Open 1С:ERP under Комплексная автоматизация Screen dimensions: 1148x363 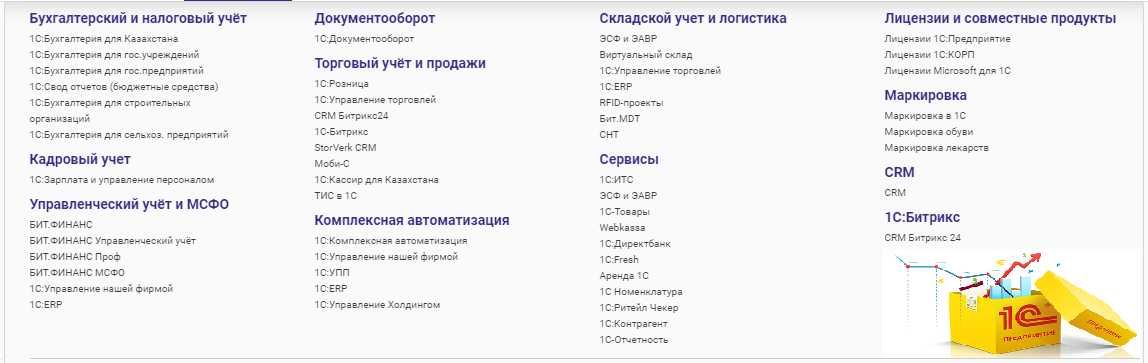[x=331, y=289]
